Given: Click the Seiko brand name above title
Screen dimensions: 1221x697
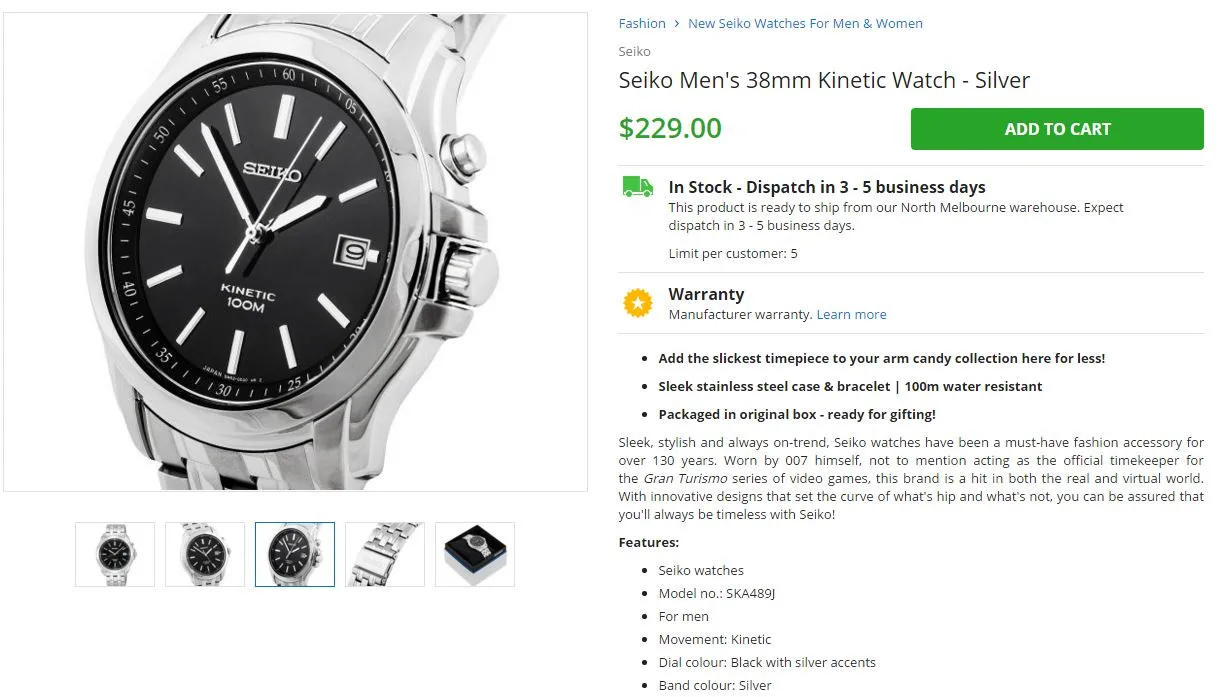Looking at the screenshot, I should pos(634,51).
